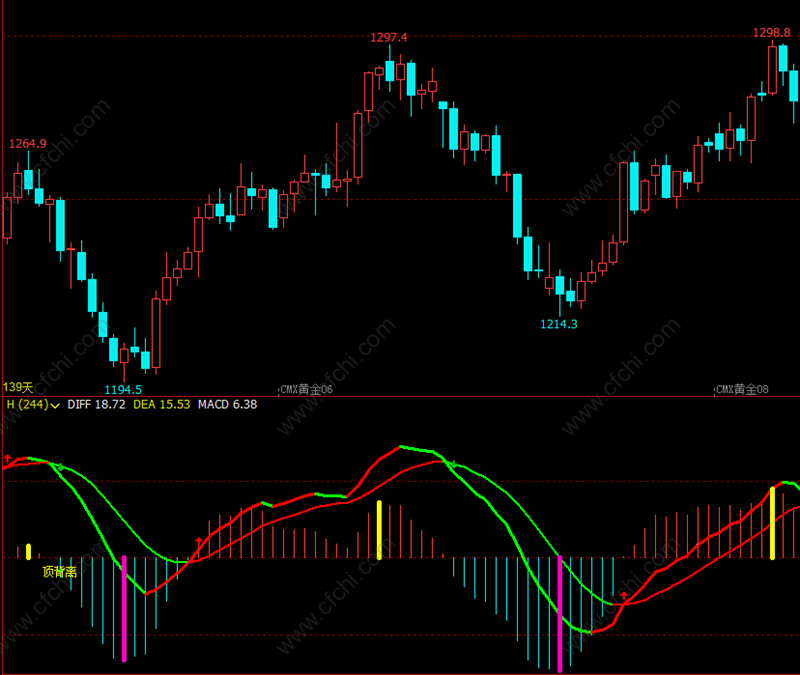Select the 1264.9 price label

(x=28, y=144)
